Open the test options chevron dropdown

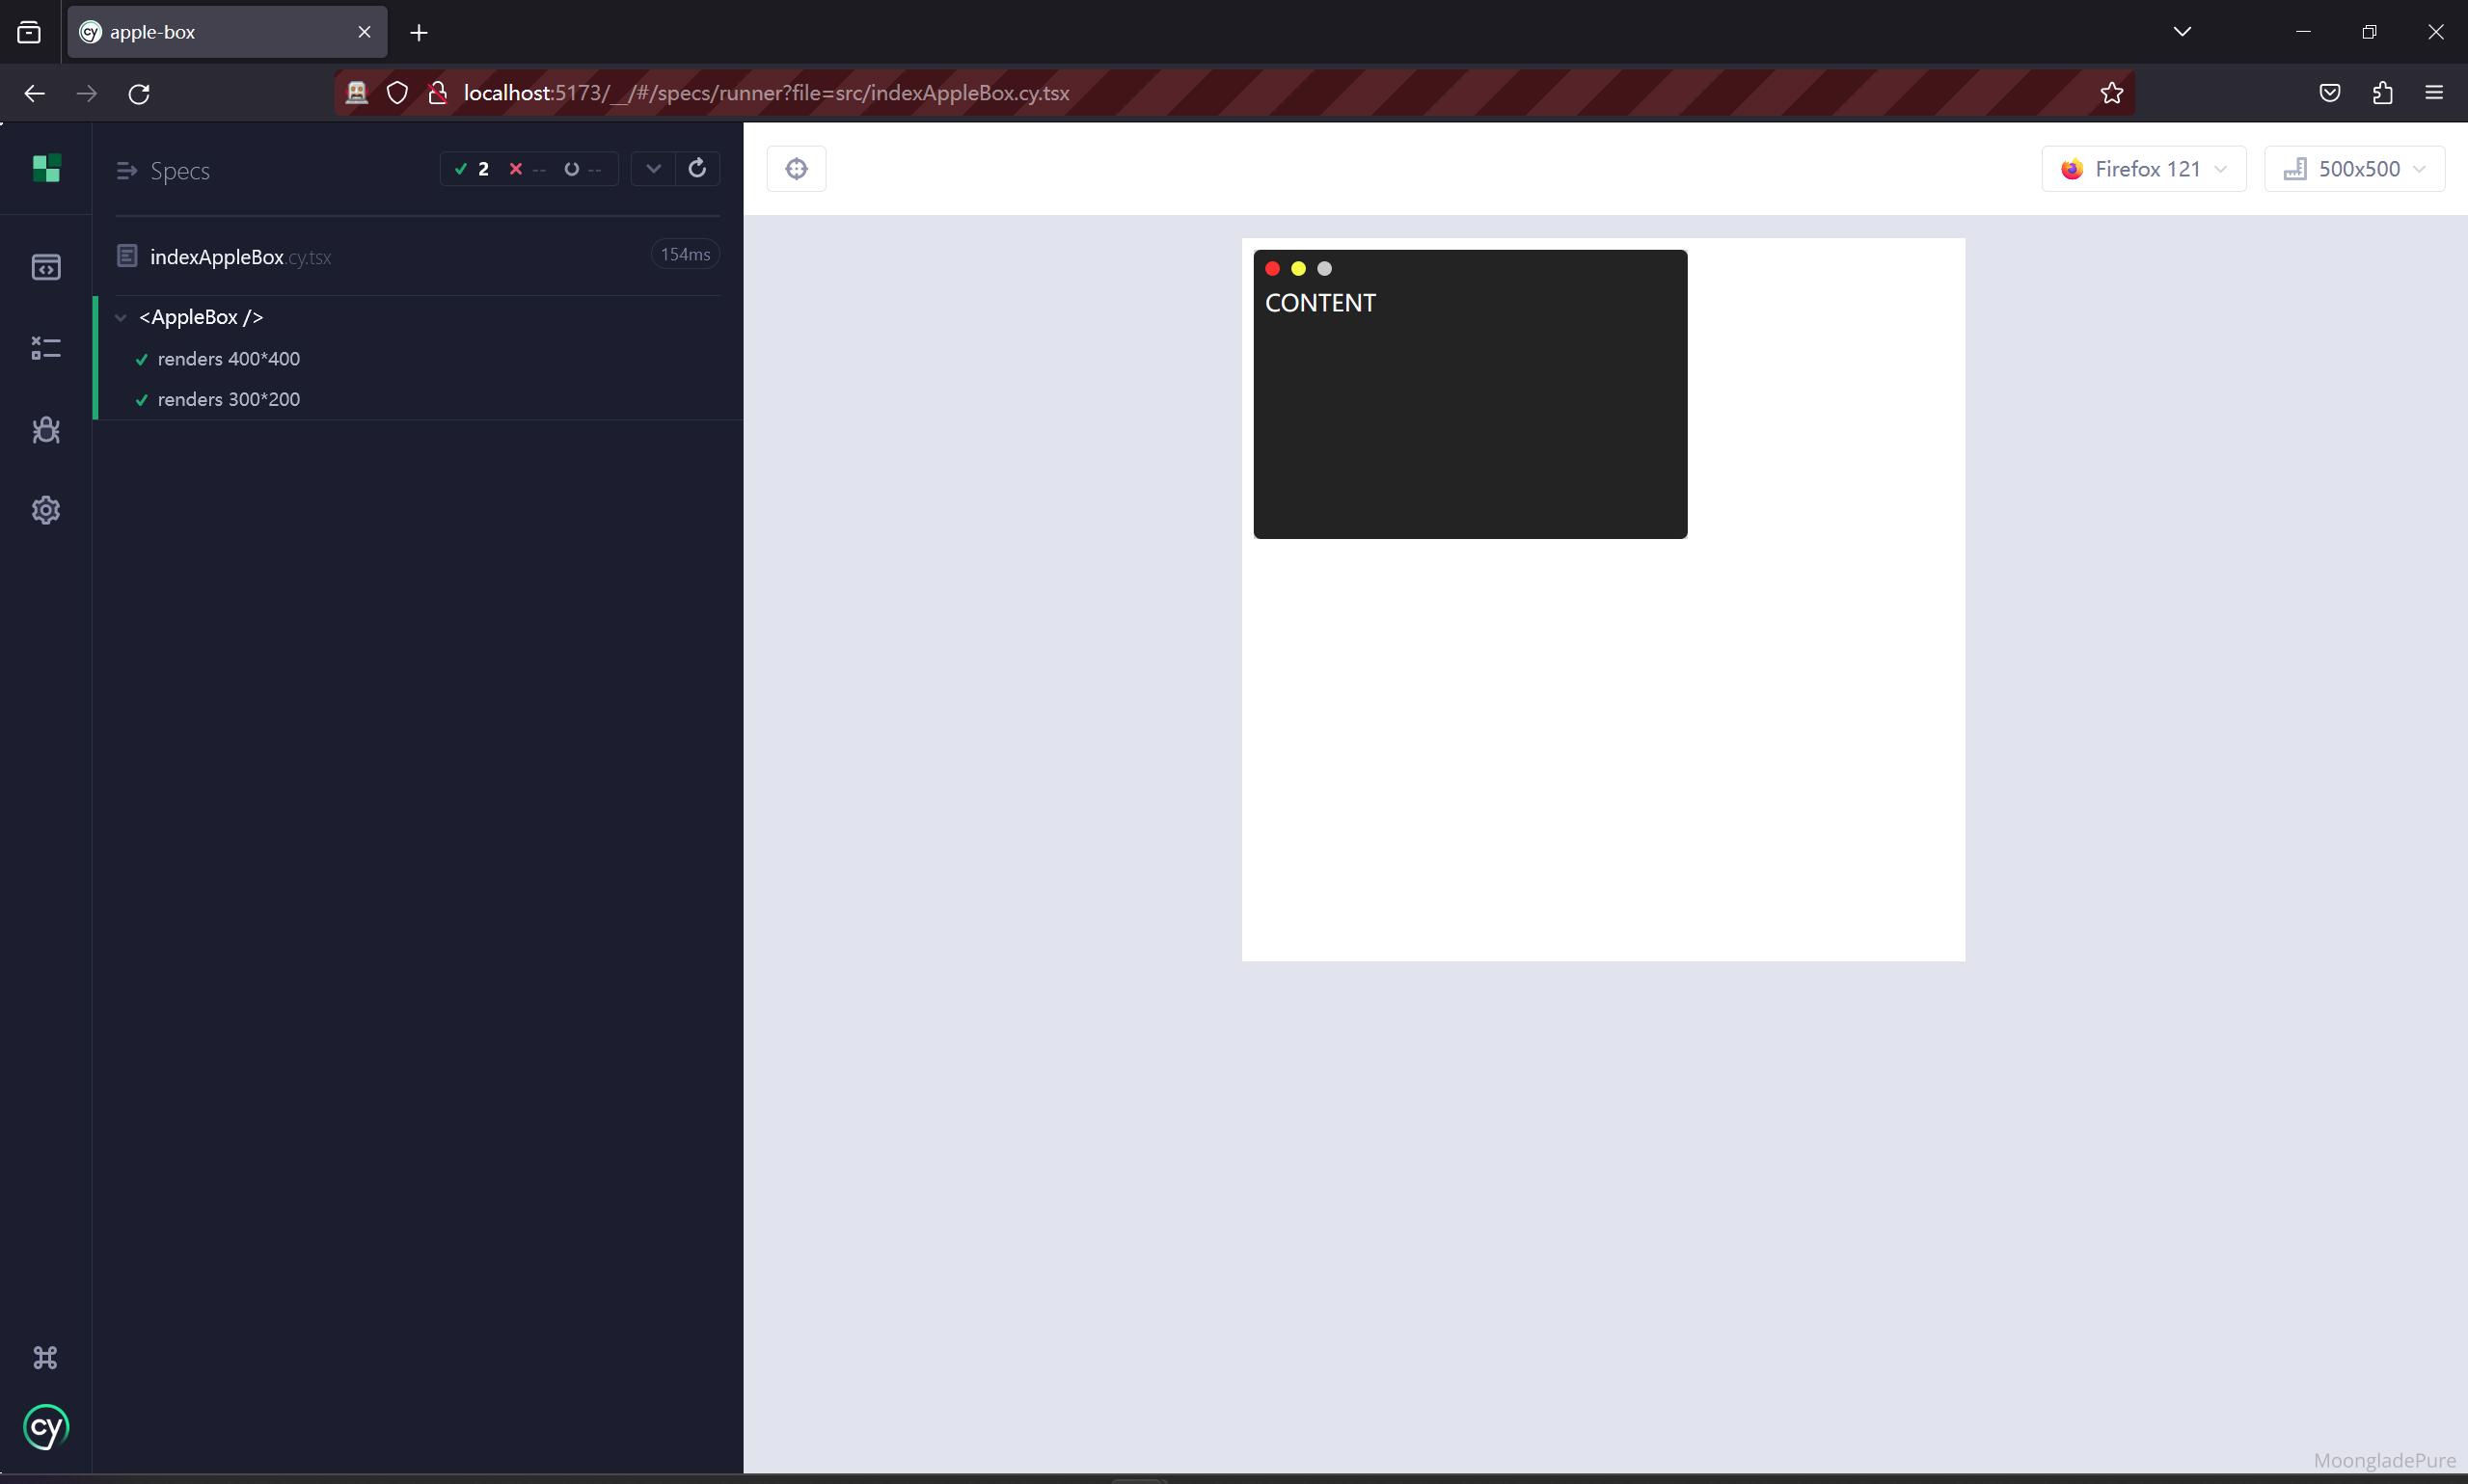coord(653,168)
